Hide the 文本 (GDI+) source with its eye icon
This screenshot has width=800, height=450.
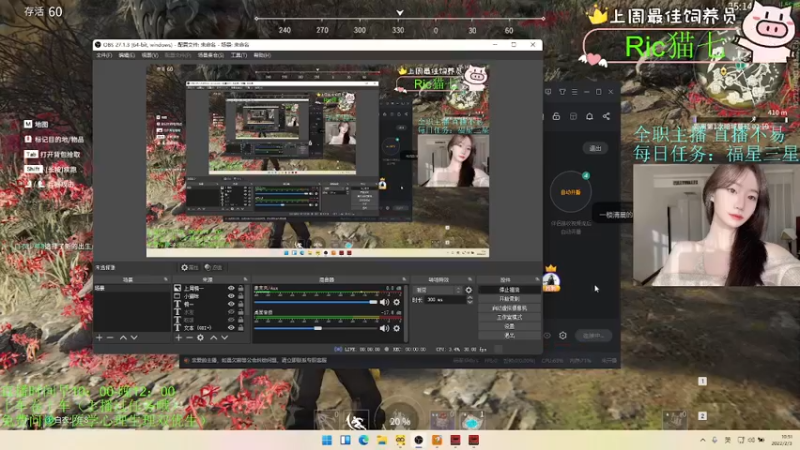pos(231,328)
